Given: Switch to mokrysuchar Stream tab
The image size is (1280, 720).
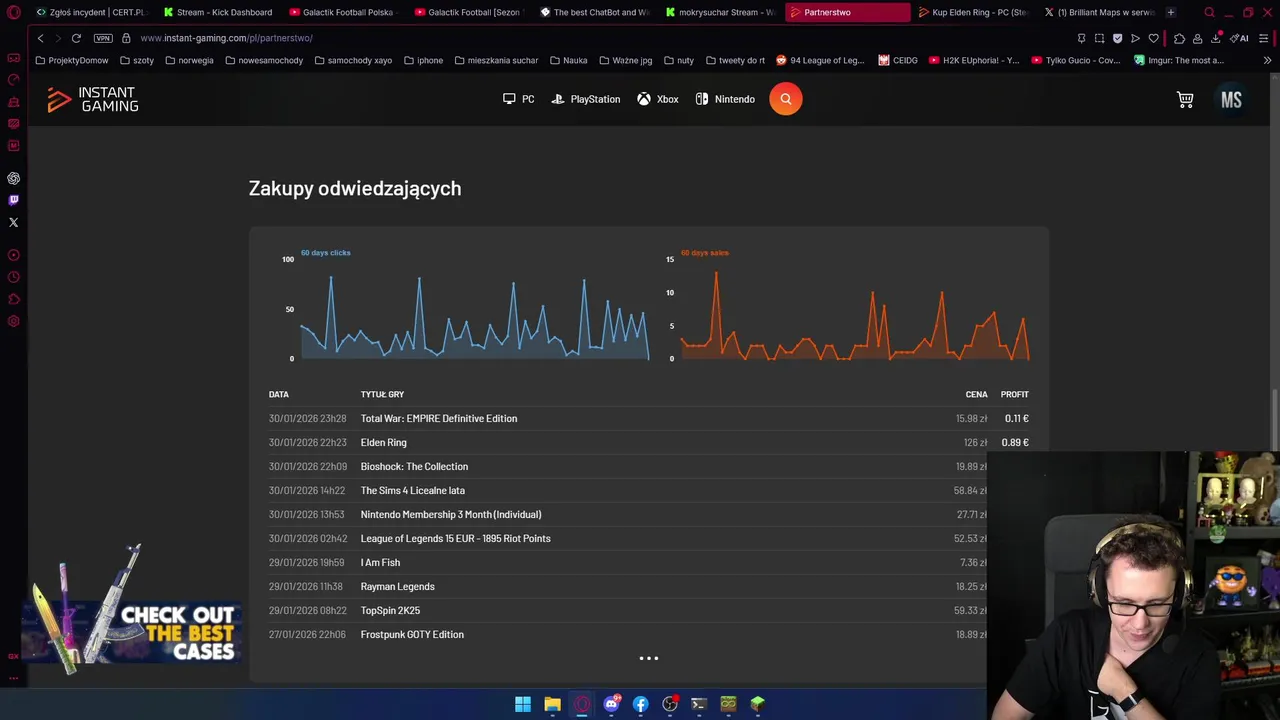Looking at the screenshot, I should point(720,12).
